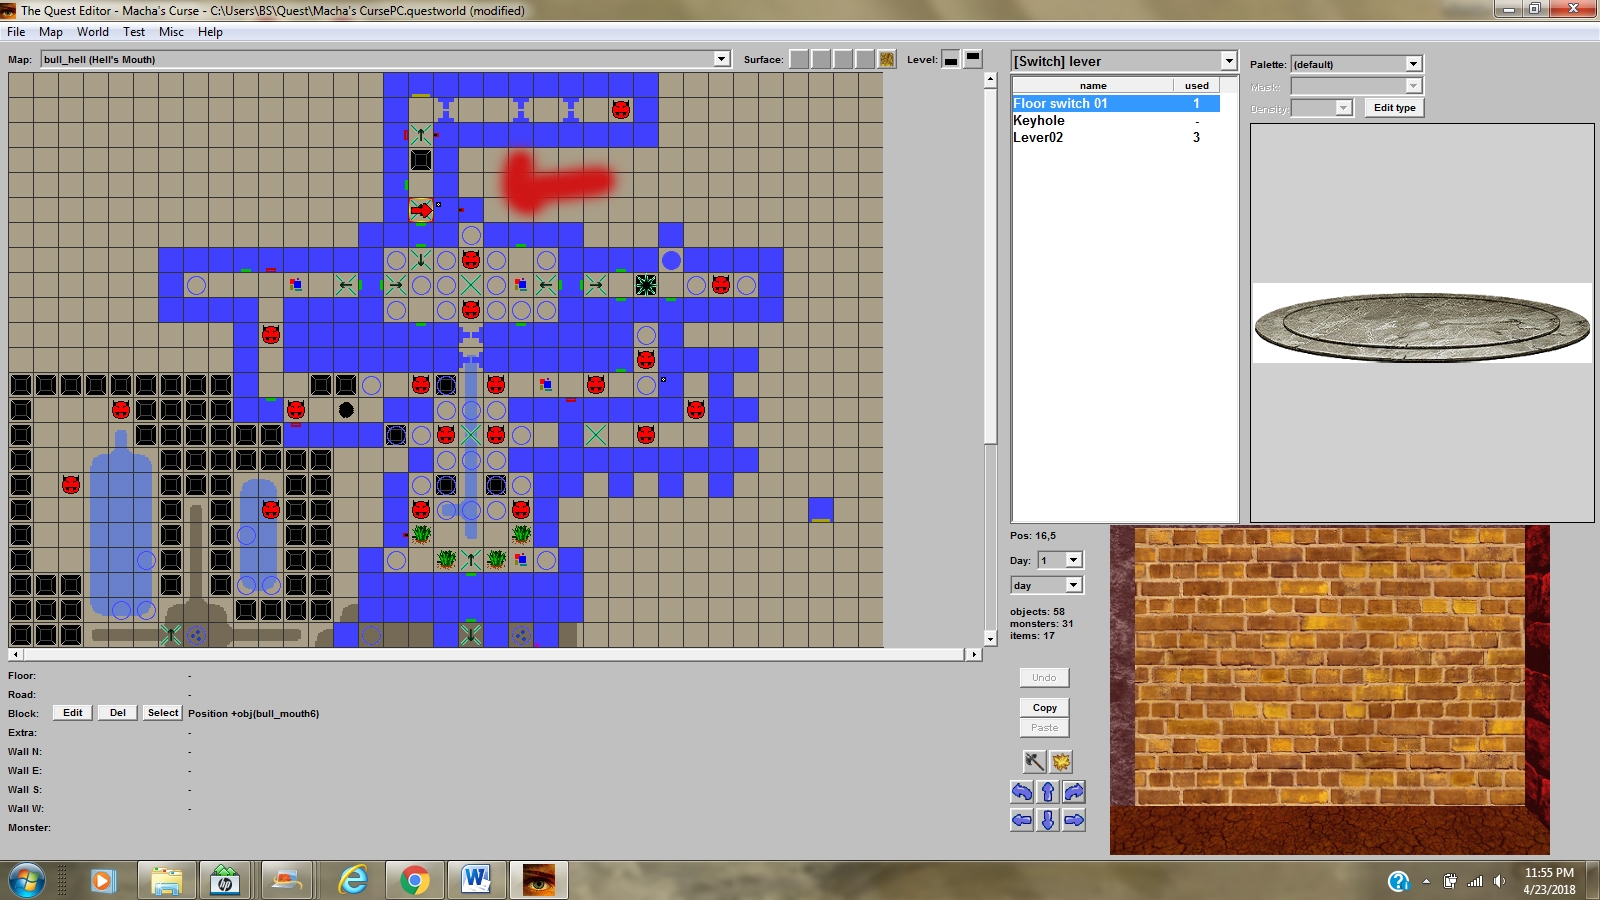Open the Misc menu
The width and height of the screenshot is (1600, 900).
point(171,32)
